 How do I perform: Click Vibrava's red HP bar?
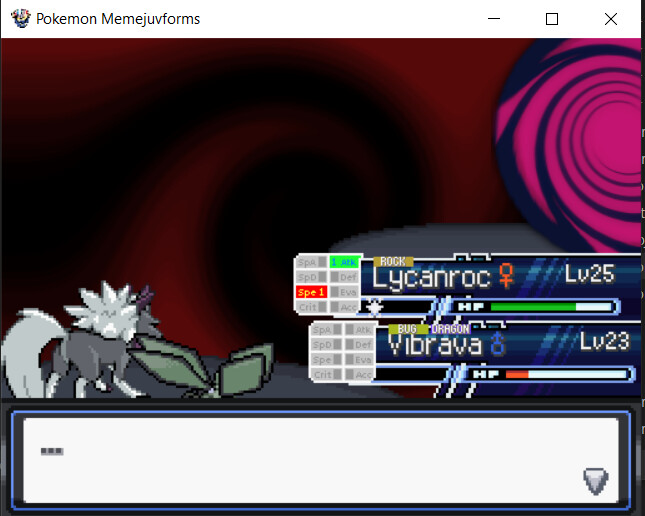coord(517,374)
